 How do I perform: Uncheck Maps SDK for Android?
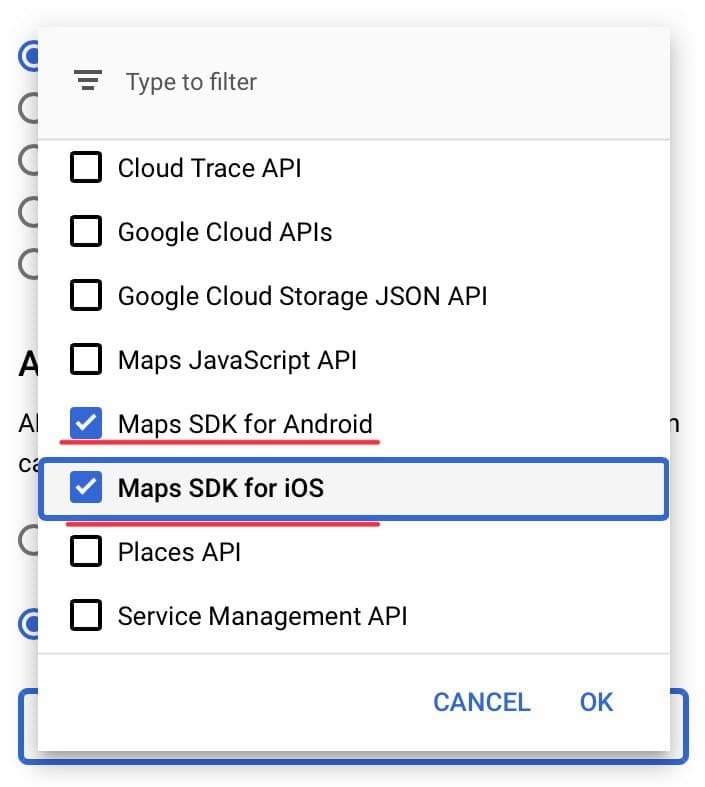click(87, 423)
